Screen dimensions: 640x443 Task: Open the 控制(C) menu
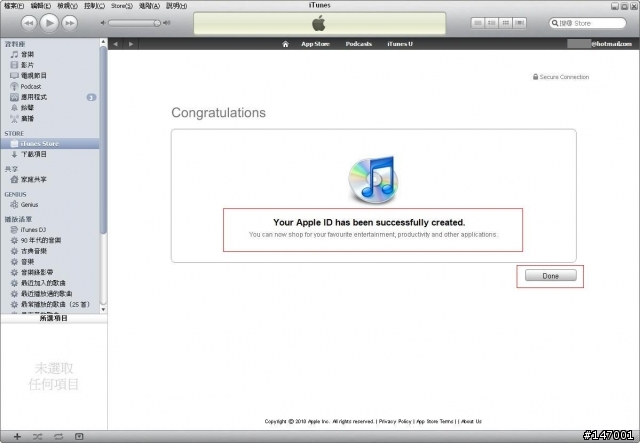(x=94, y=6)
